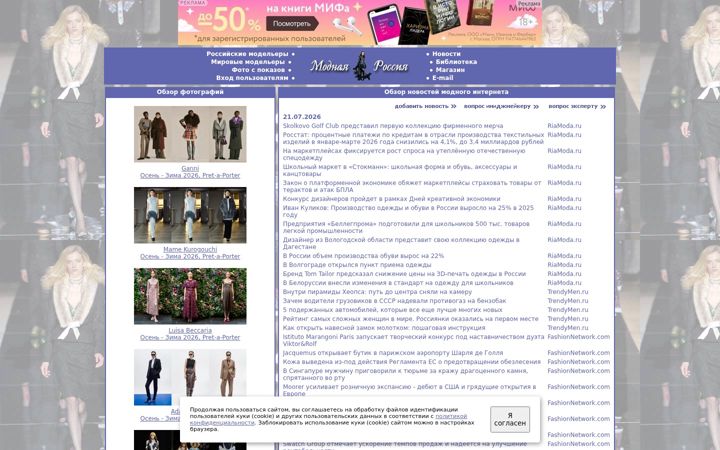This screenshot has height=450, width=720.
Task: Click the Модная Россия site logo
Action: pos(360,66)
